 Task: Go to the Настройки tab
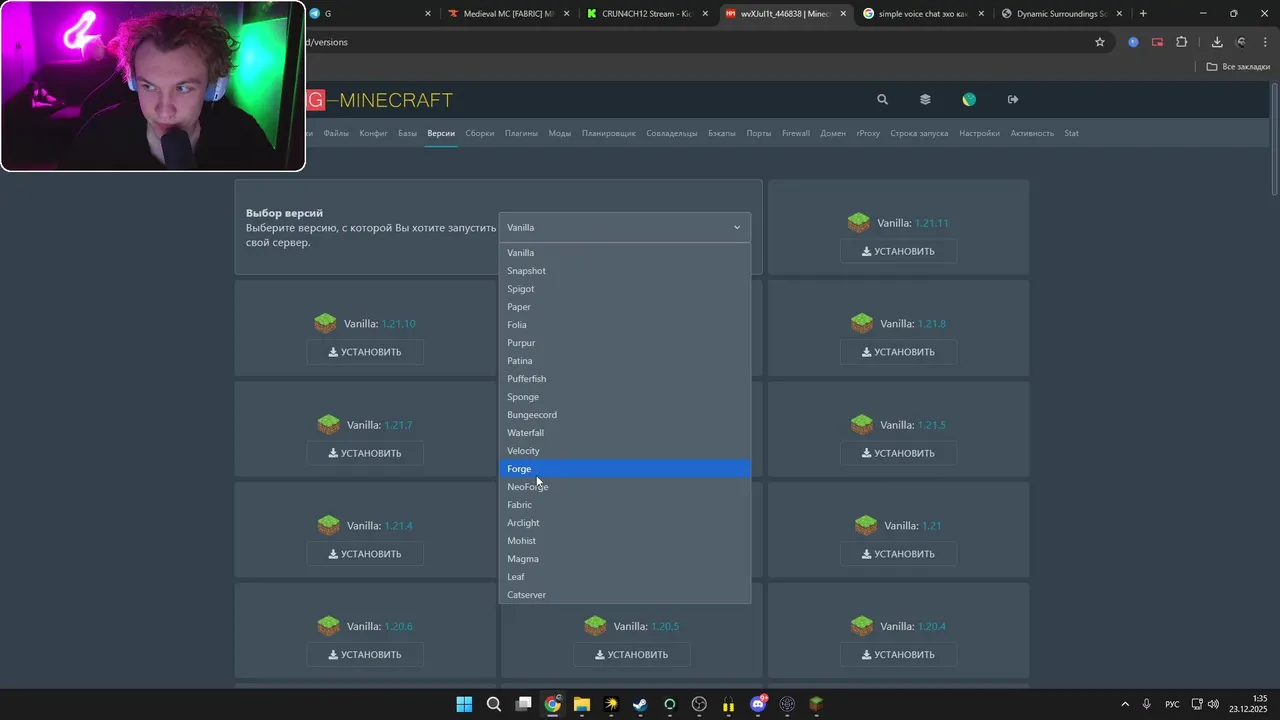[979, 133]
